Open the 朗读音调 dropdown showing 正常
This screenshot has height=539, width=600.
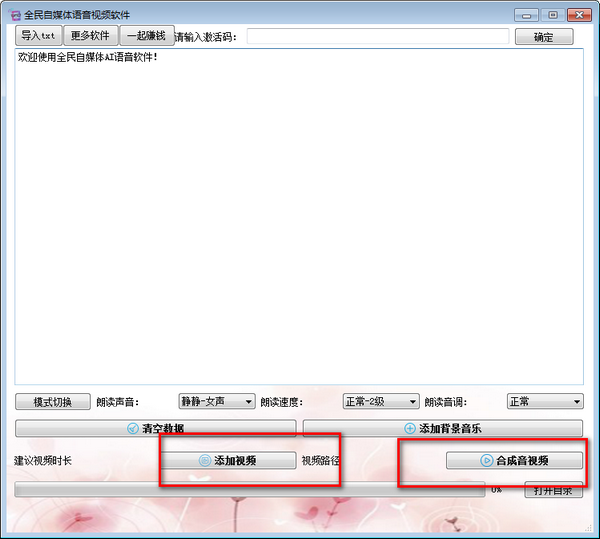(x=545, y=402)
